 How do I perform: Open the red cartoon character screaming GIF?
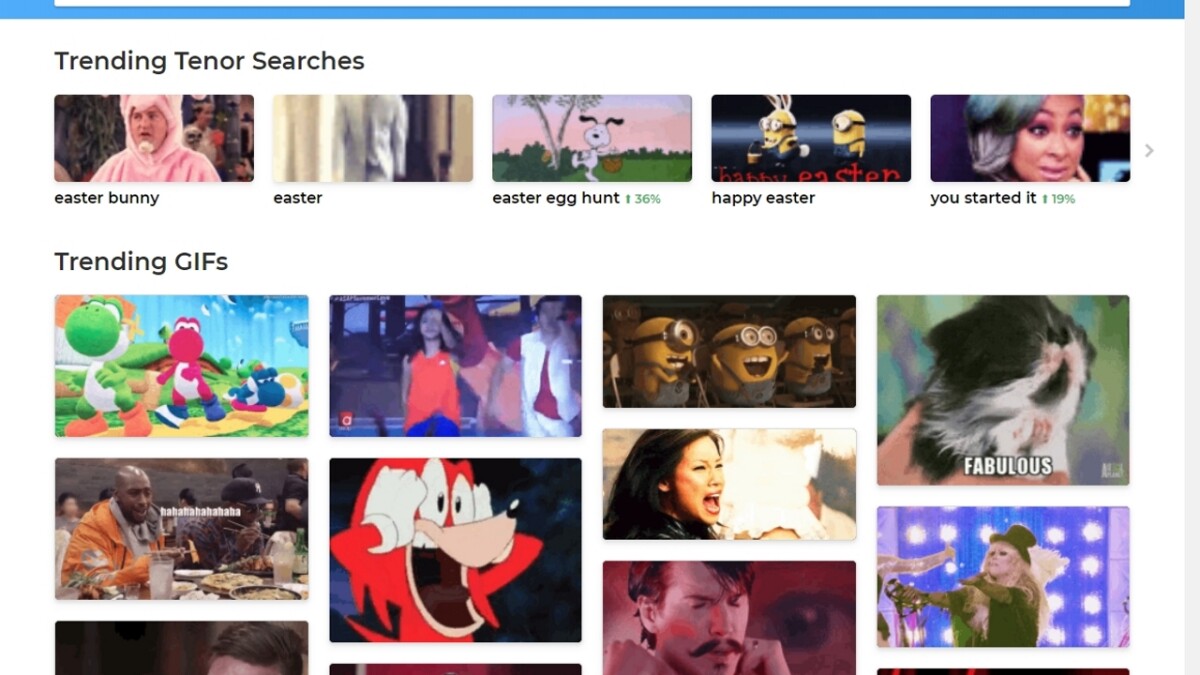[x=455, y=550]
